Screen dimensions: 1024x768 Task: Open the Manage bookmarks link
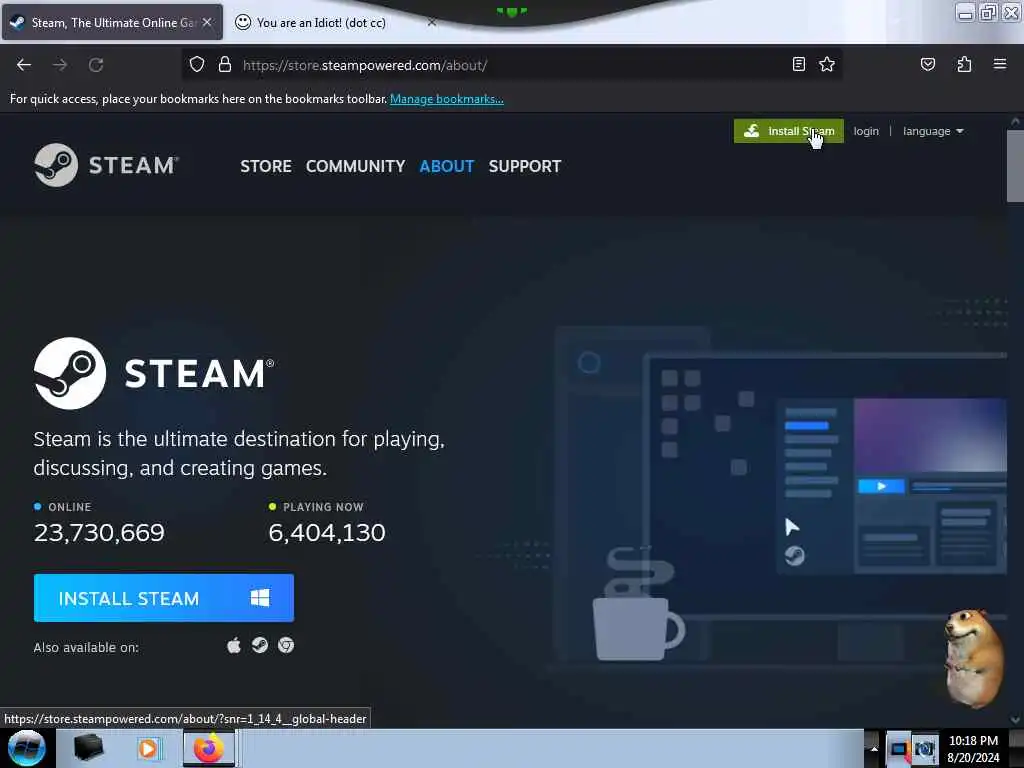[x=447, y=99]
